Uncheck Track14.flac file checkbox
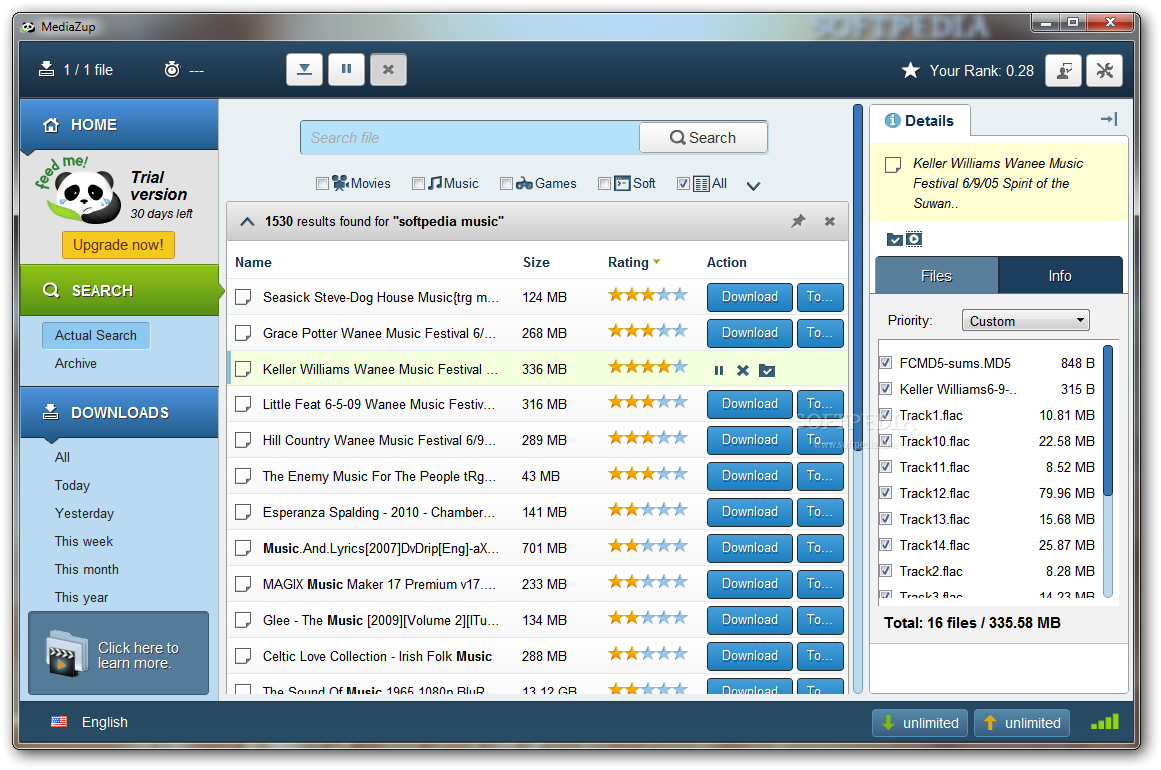The height and width of the screenshot is (770, 1161). click(x=886, y=545)
